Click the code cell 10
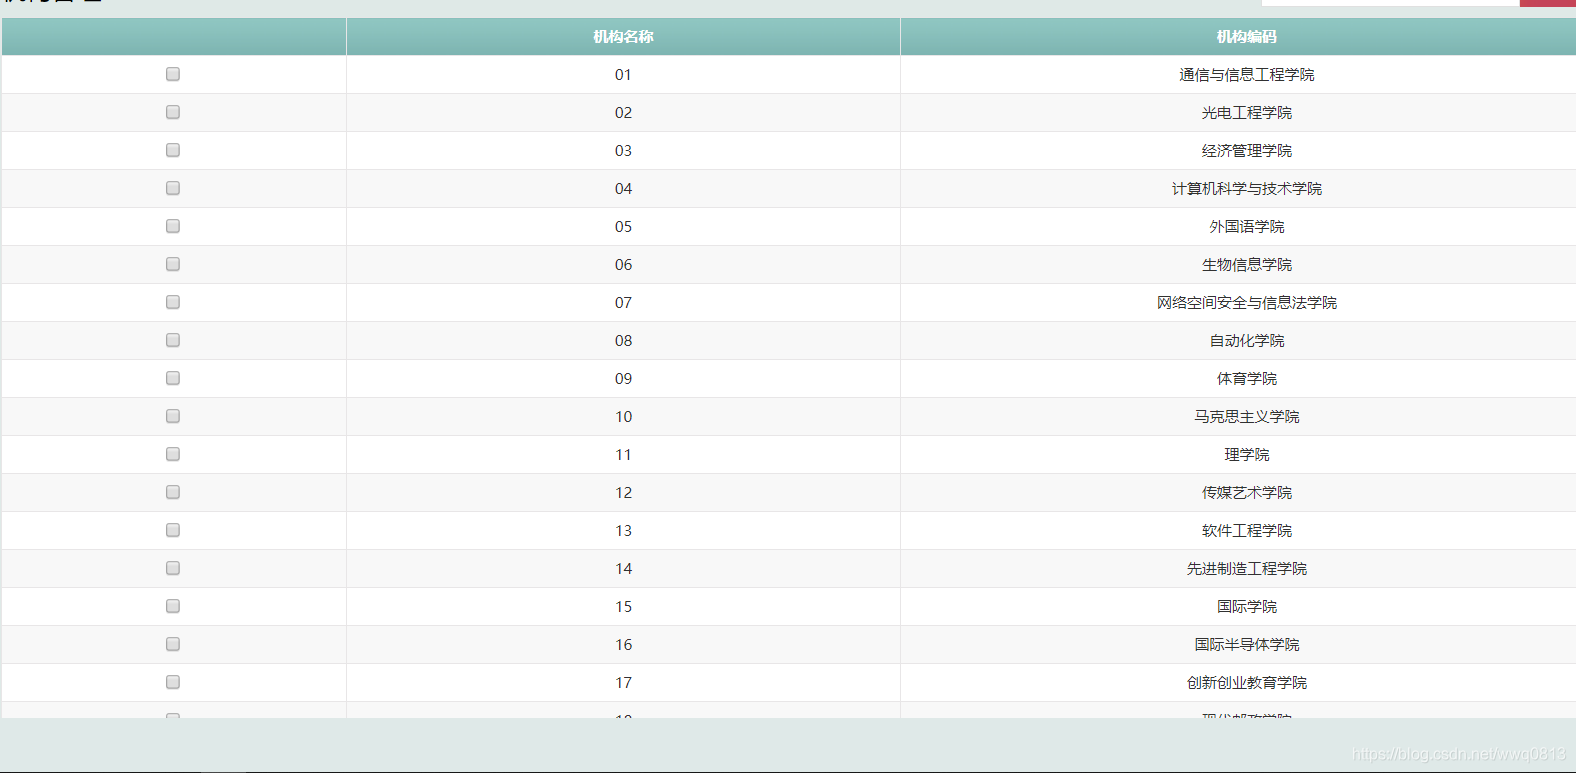Image resolution: width=1576 pixels, height=773 pixels. pos(623,417)
